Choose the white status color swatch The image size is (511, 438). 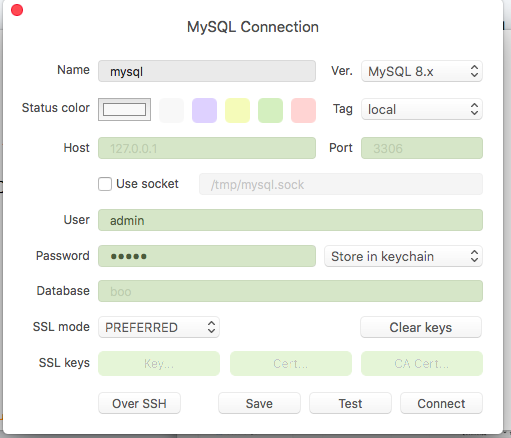[x=171, y=110]
